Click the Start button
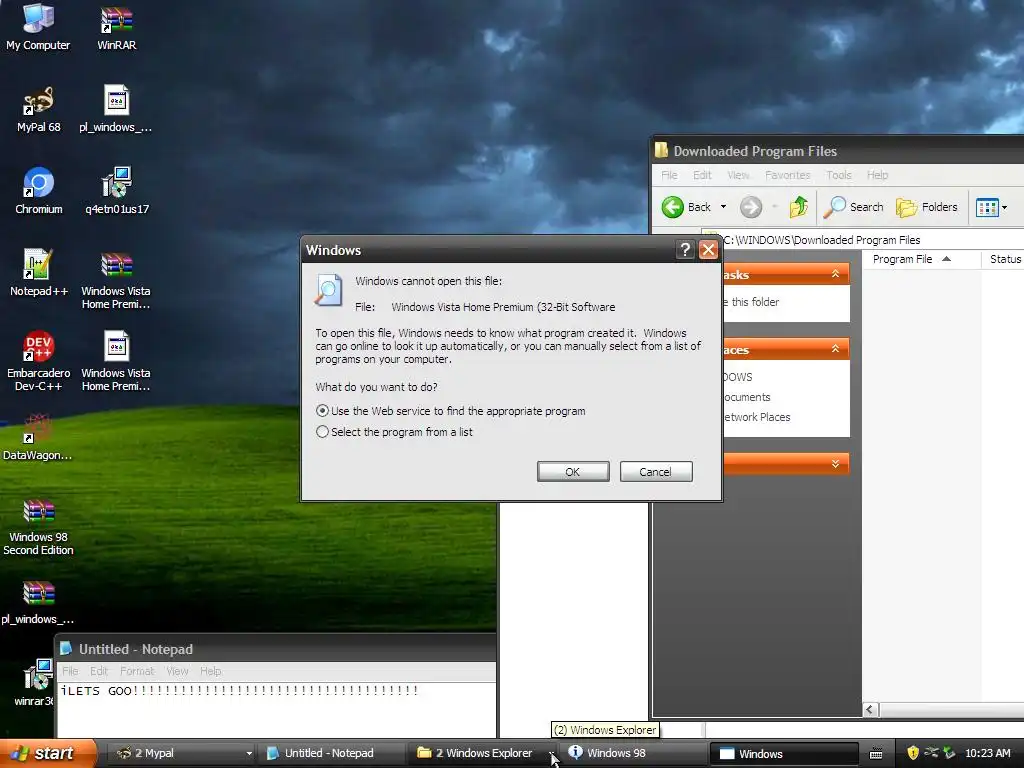Screen dimensions: 1024x768 click(x=48, y=753)
